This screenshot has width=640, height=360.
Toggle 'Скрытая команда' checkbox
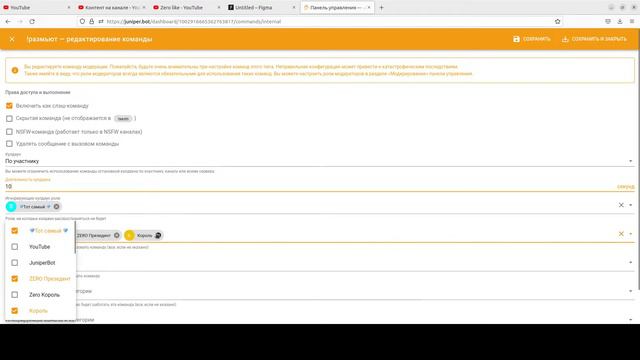click(x=9, y=118)
